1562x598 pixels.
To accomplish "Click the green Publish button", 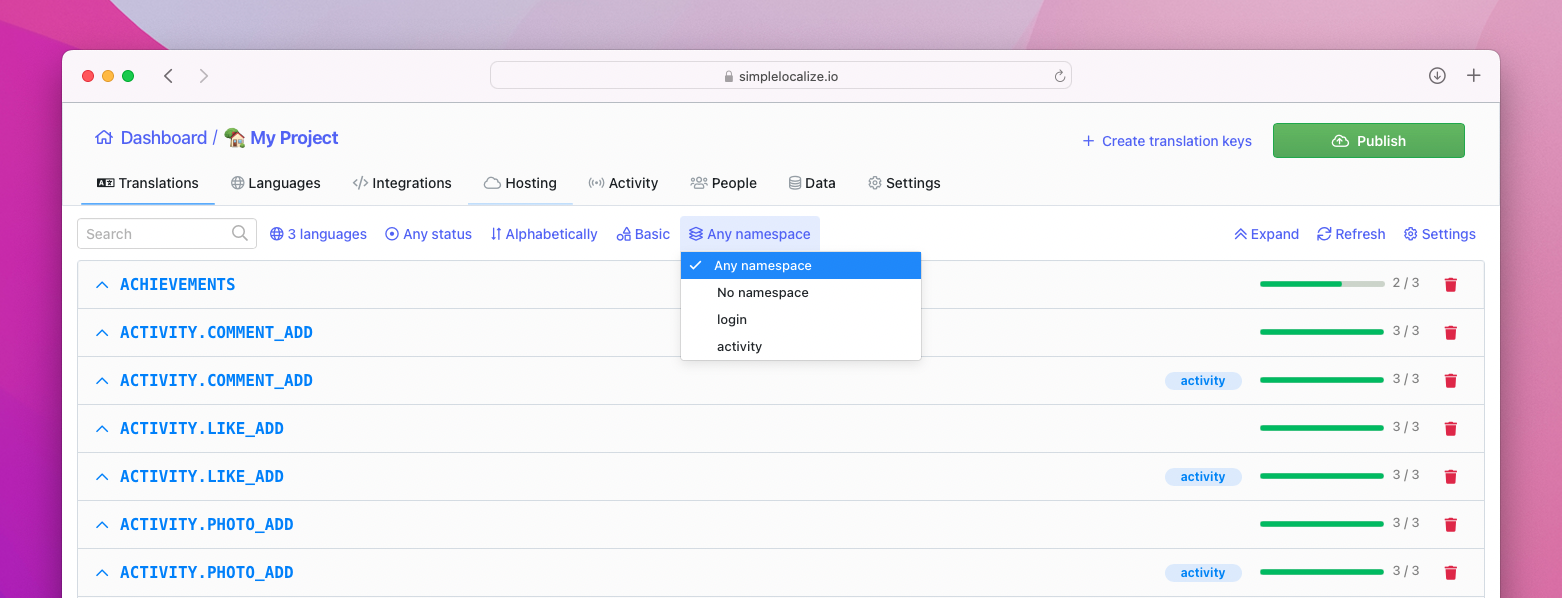I will click(1368, 141).
